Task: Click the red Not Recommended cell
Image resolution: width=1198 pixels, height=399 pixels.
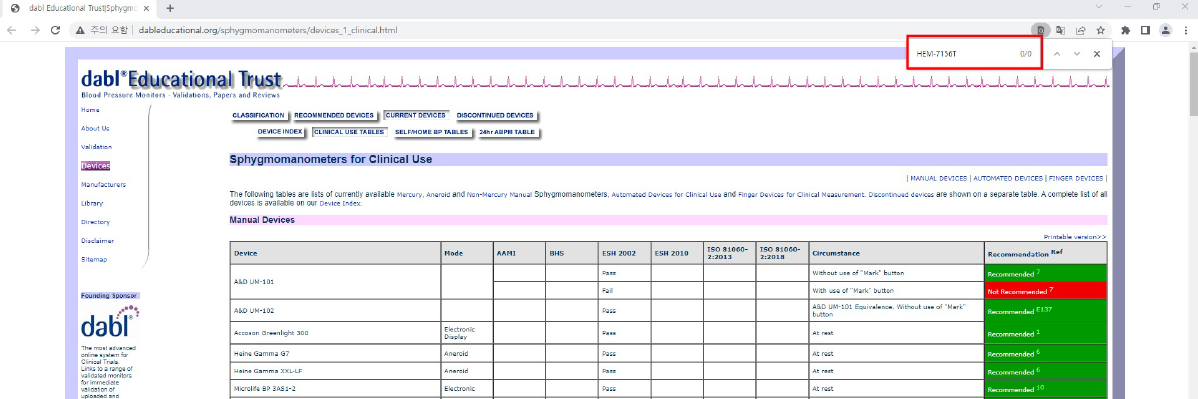Action: coord(1046,290)
